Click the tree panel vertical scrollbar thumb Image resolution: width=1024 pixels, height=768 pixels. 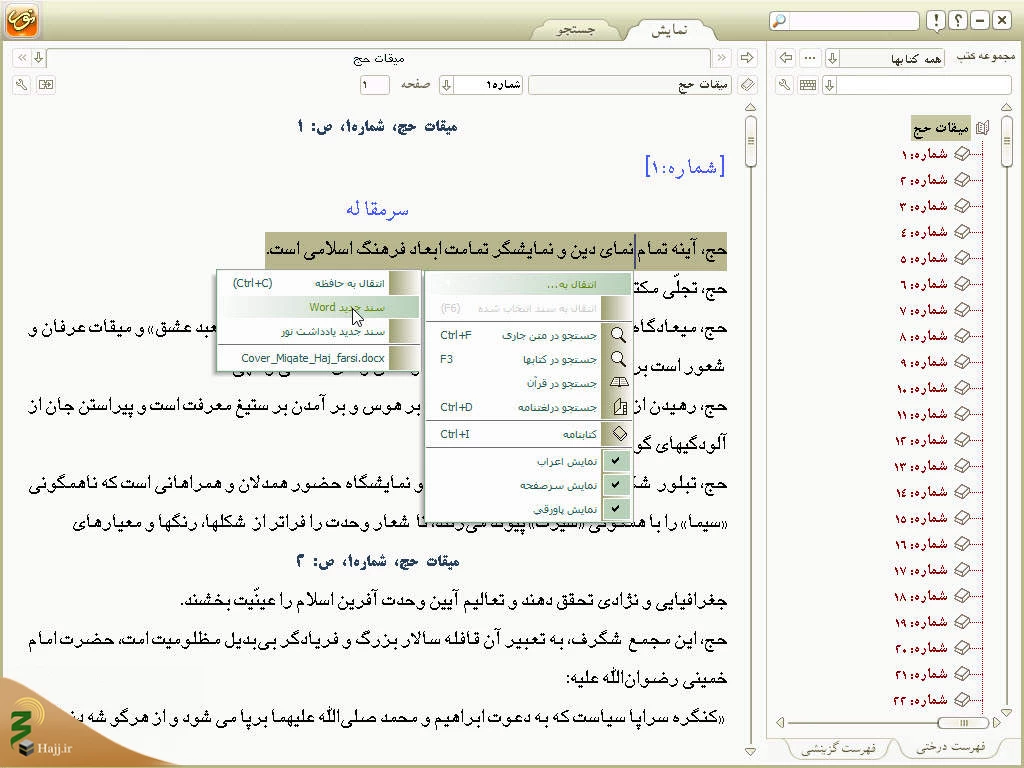(1006, 141)
